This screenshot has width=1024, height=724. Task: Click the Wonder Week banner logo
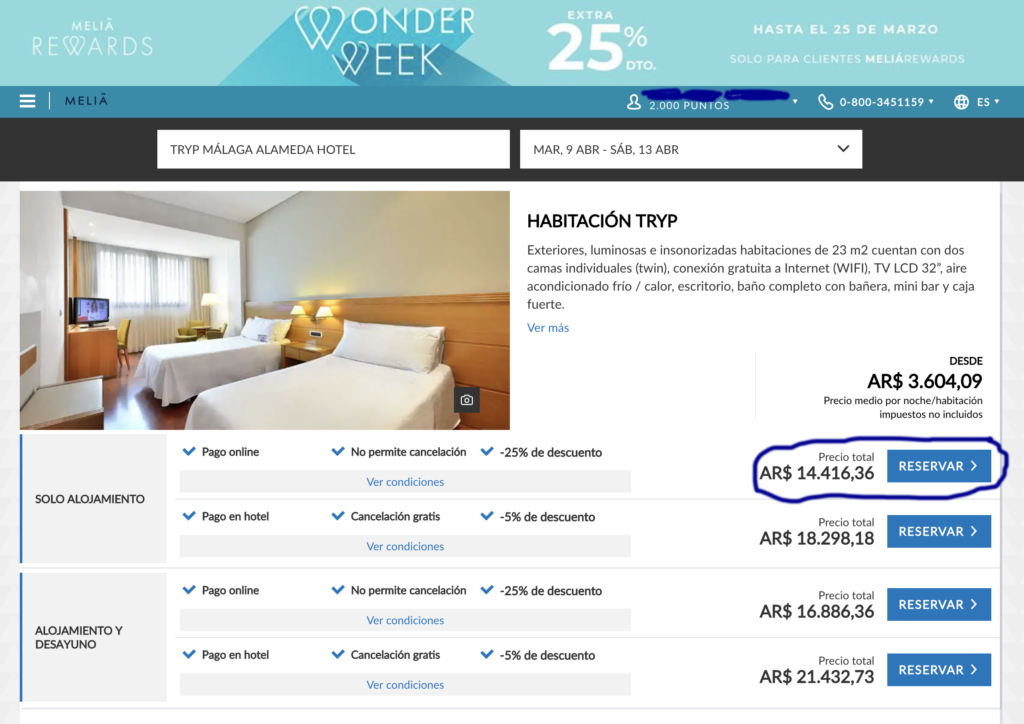tap(385, 41)
